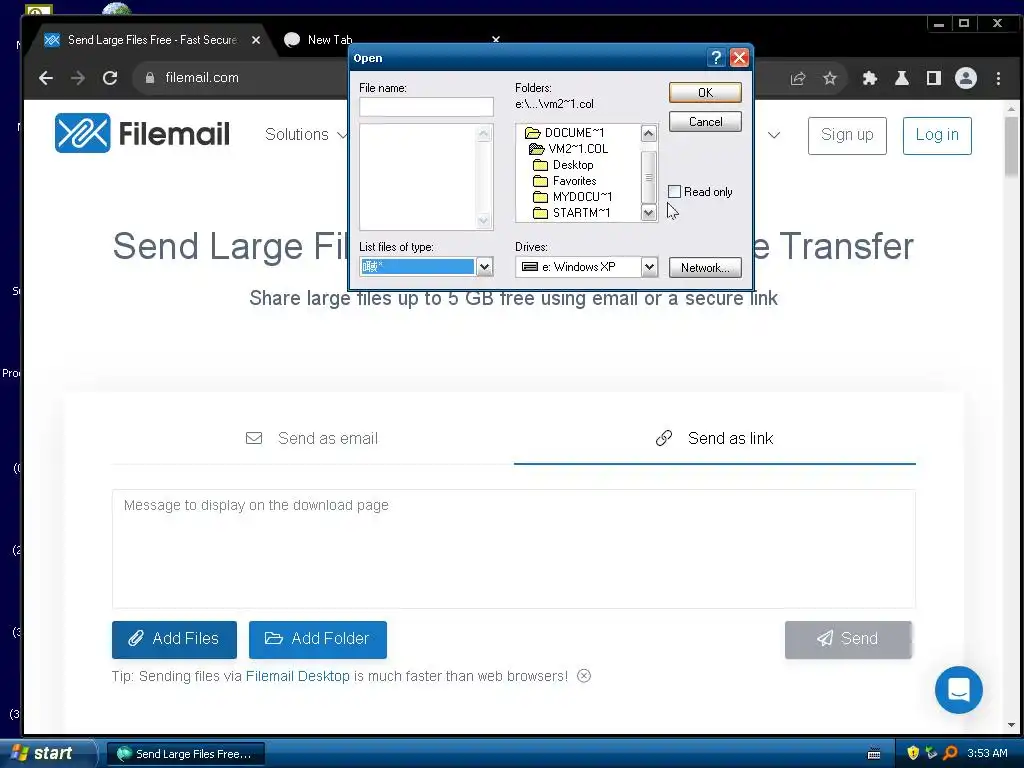
Task: Dismiss the Filemail Desktop tip
Action: pos(584,676)
